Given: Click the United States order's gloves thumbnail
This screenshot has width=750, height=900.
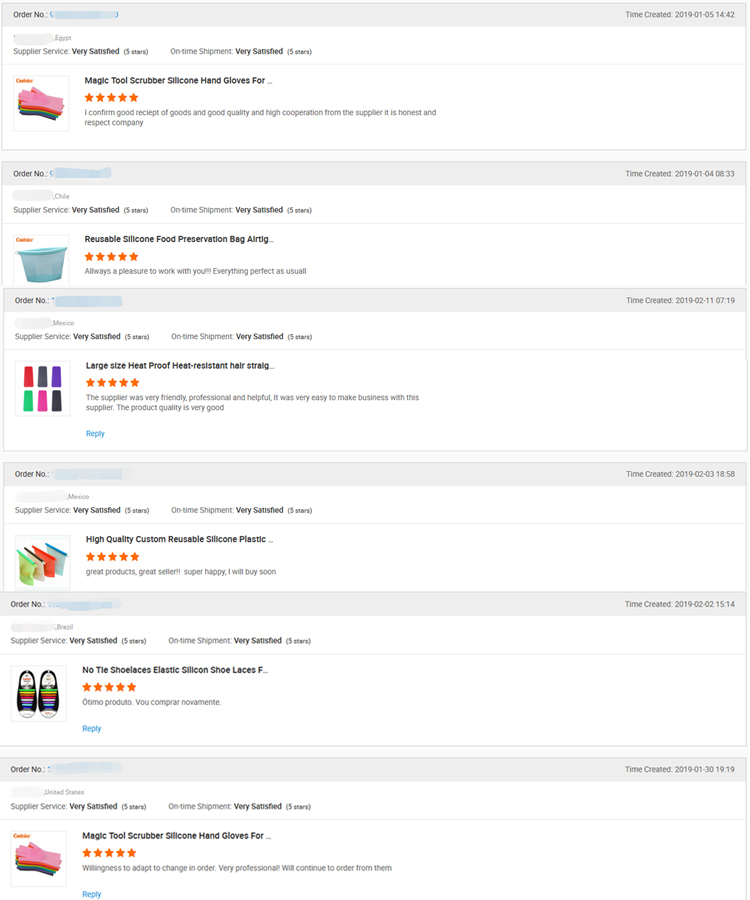Looking at the screenshot, I should (x=39, y=858).
